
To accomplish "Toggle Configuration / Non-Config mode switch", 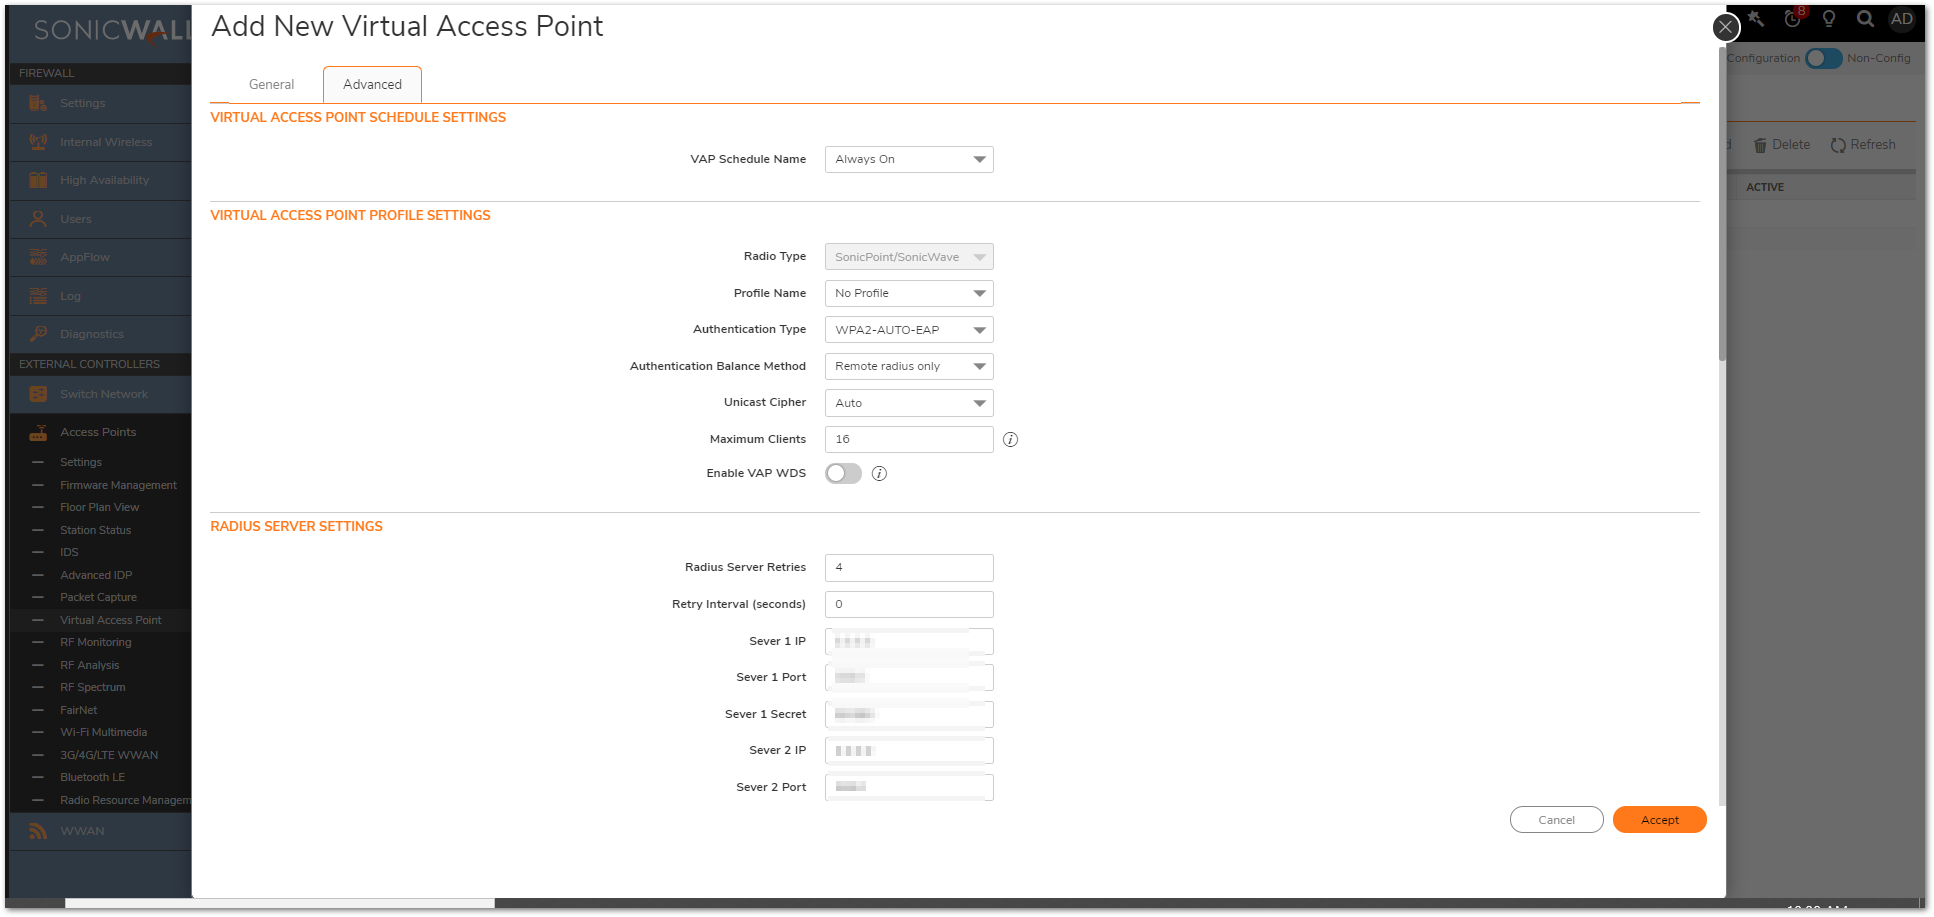I will point(1823,58).
